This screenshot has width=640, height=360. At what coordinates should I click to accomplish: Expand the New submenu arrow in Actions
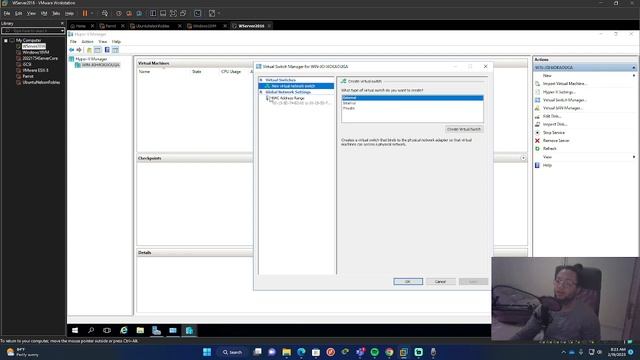634,76
